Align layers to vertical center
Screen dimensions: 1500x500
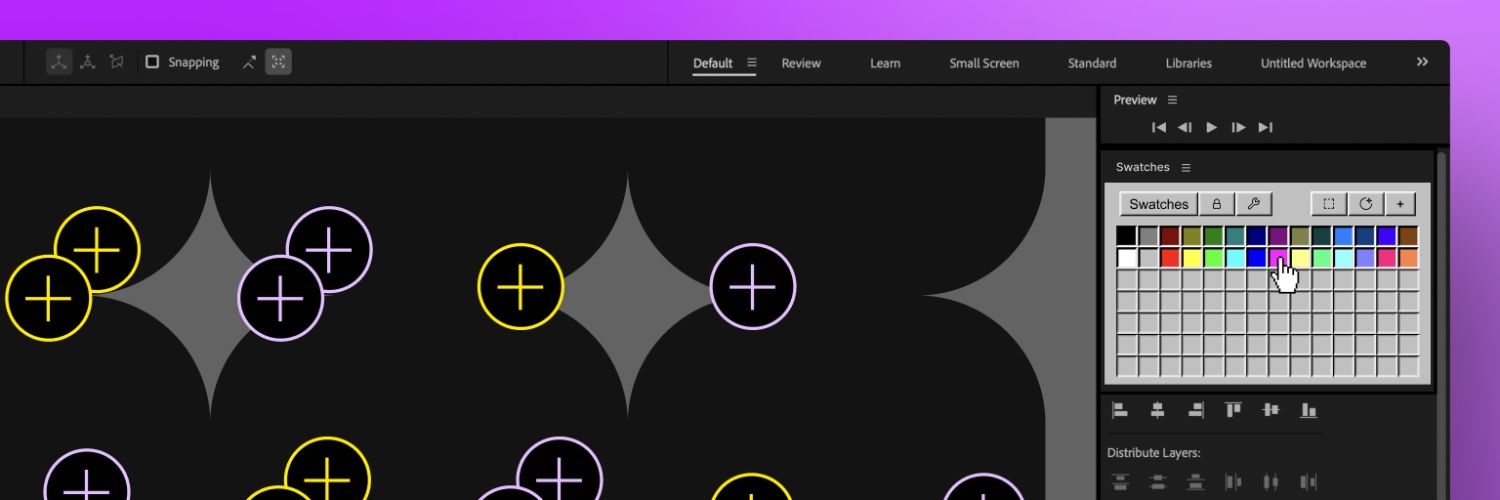[x=1271, y=410]
